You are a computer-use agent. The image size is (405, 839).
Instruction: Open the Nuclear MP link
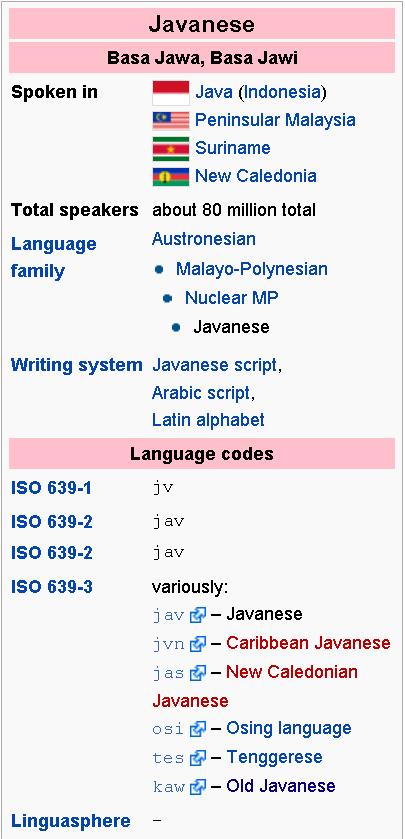[x=232, y=298]
